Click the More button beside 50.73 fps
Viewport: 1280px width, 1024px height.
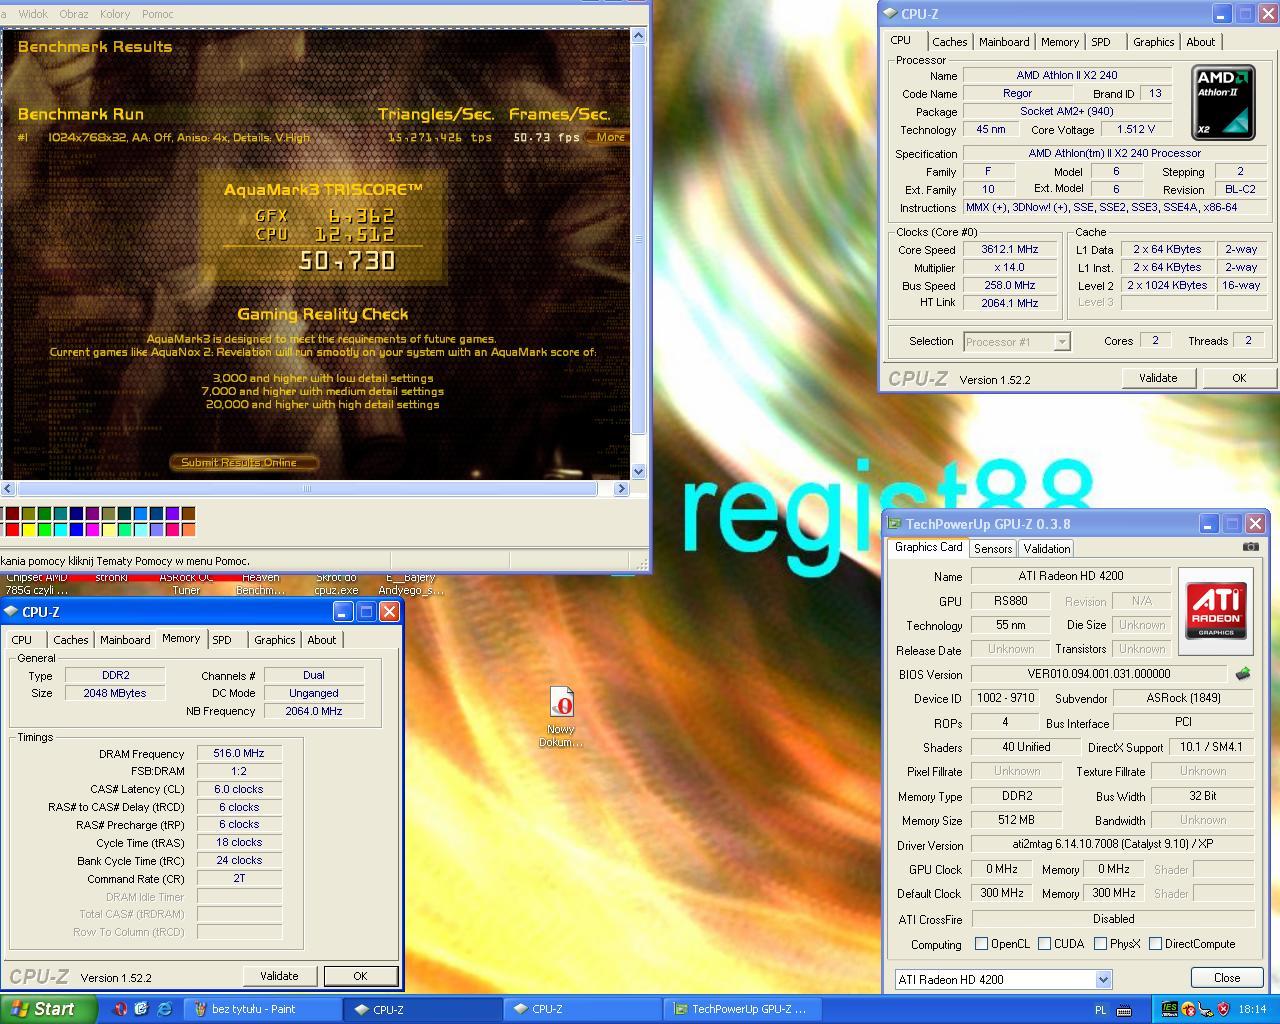coord(610,137)
